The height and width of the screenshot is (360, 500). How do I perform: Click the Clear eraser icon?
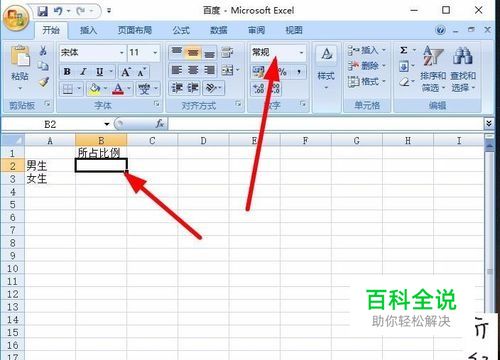pos(404,81)
